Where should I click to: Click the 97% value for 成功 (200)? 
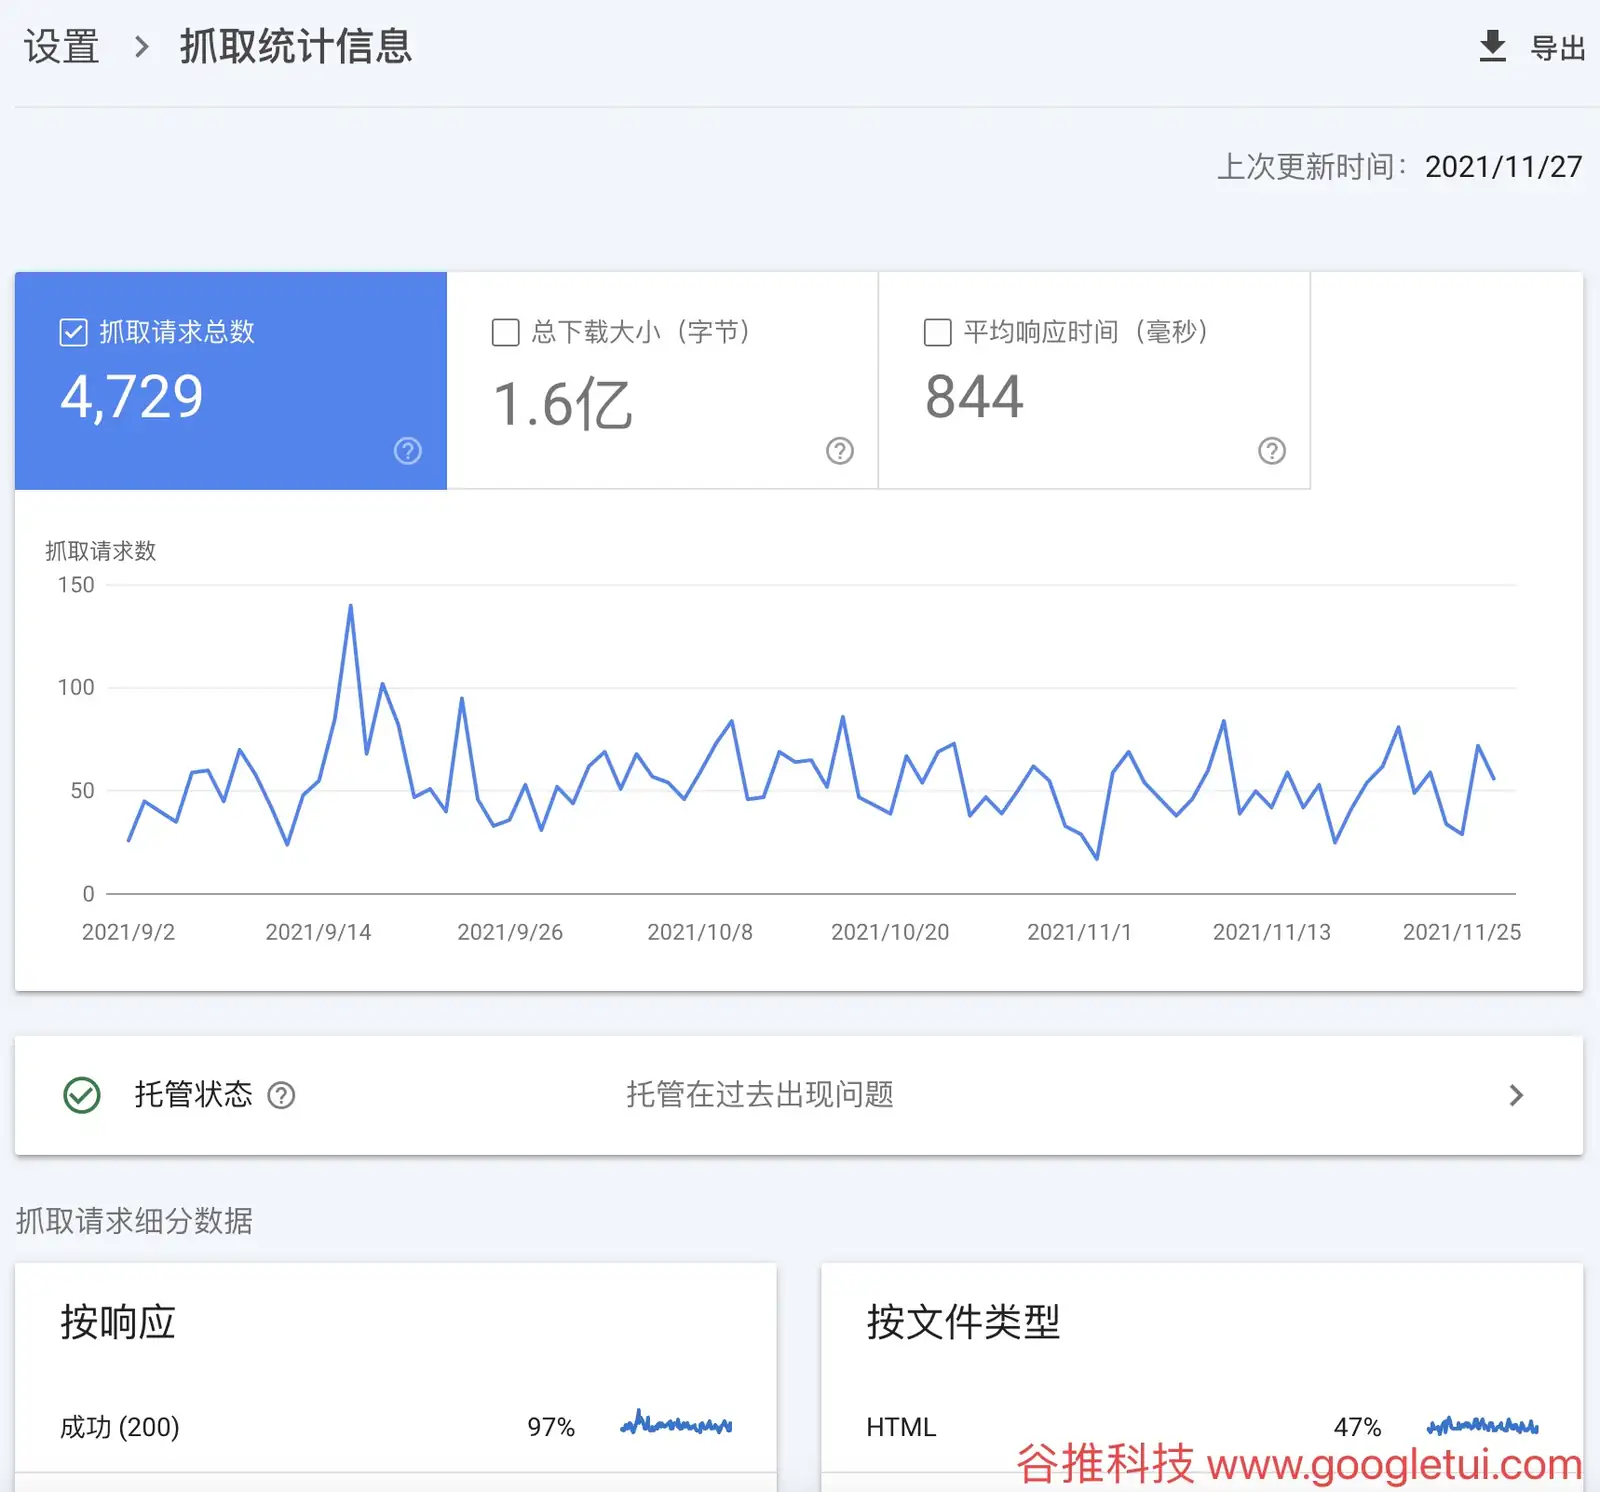551,1427
